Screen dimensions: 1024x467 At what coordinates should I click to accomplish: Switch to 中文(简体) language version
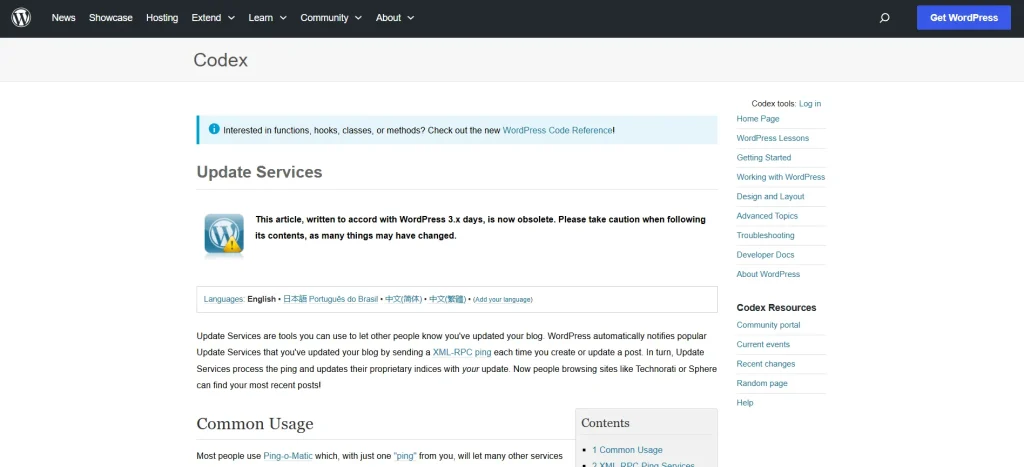click(404, 300)
